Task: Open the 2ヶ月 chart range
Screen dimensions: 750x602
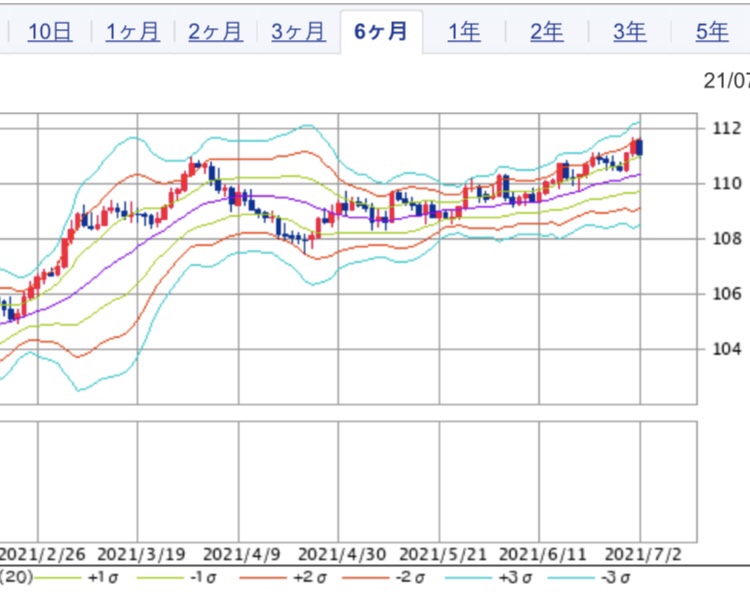Action: coord(216,32)
